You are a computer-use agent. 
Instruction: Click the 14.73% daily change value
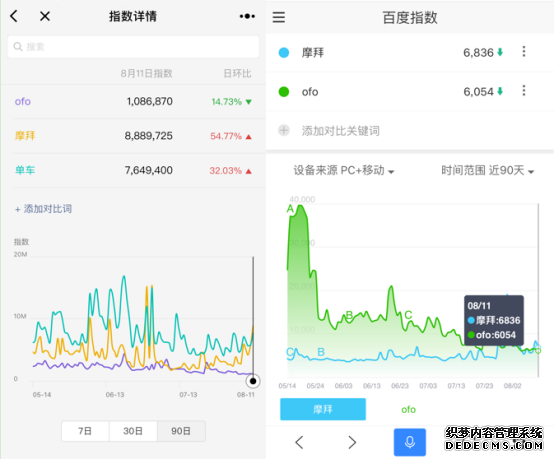[226, 102]
